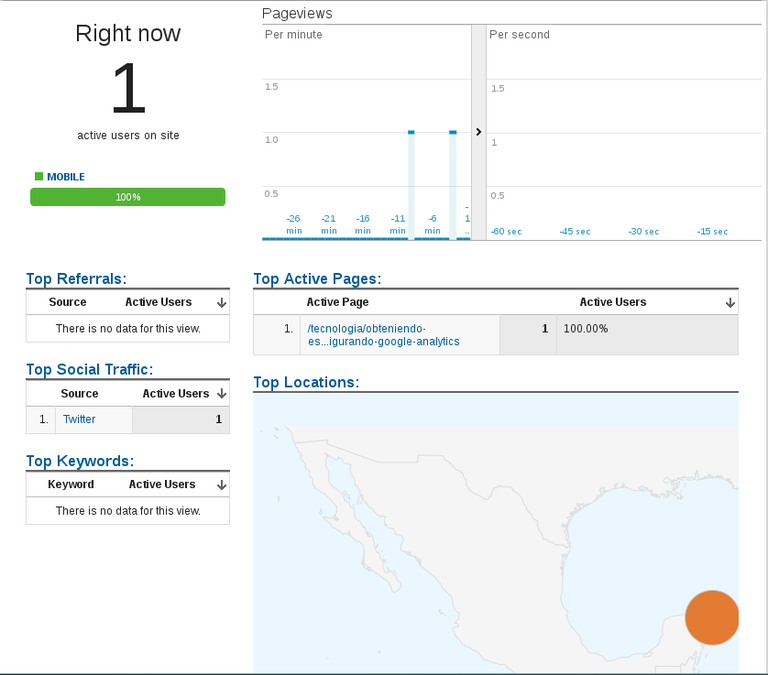This screenshot has height=675, width=768.
Task: Click the Keyword column header
Action: tap(71, 484)
